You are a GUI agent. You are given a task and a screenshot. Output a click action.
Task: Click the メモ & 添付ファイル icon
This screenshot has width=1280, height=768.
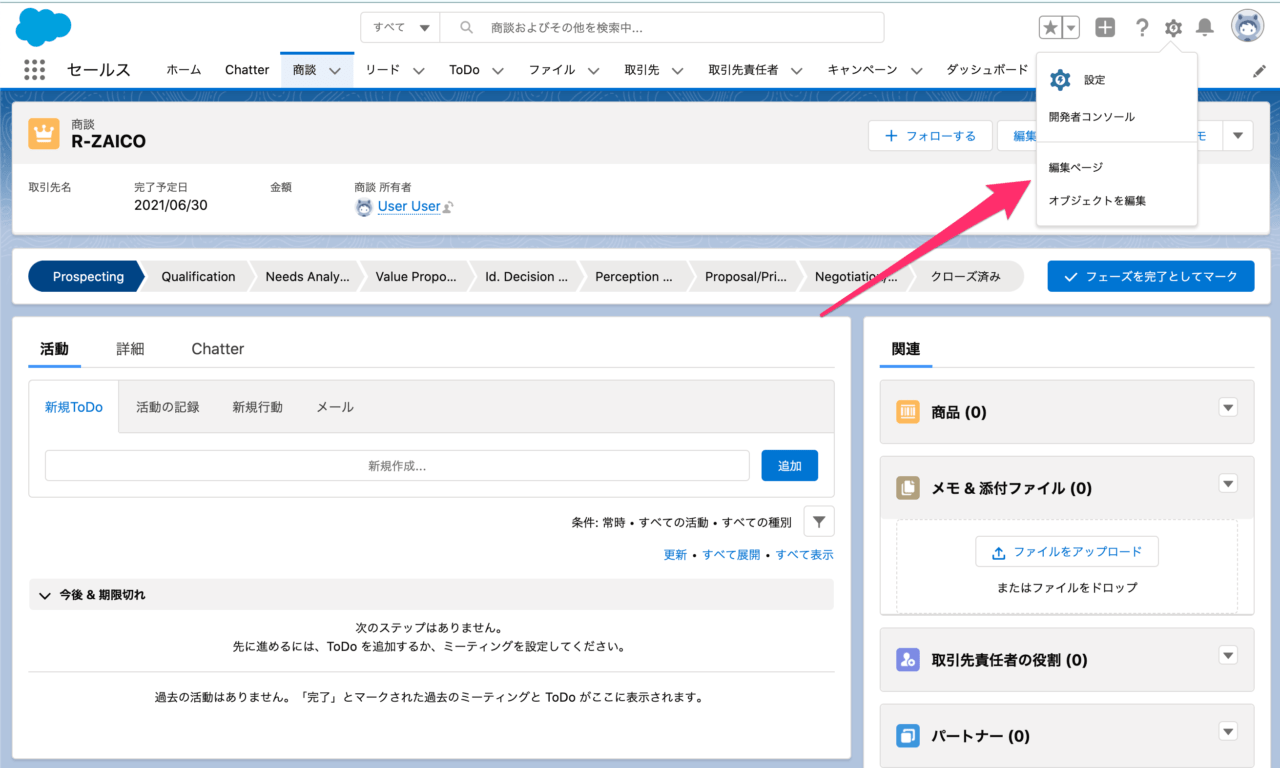908,488
